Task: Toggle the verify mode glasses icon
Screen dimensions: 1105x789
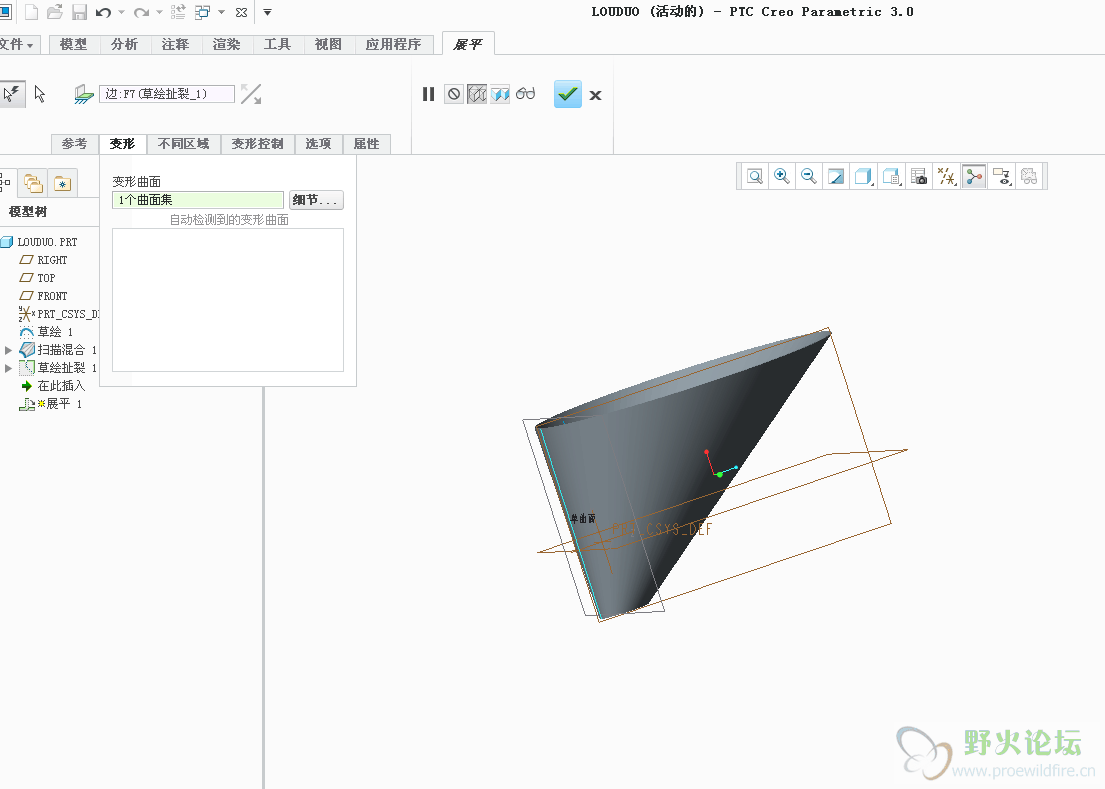Action: (x=526, y=94)
